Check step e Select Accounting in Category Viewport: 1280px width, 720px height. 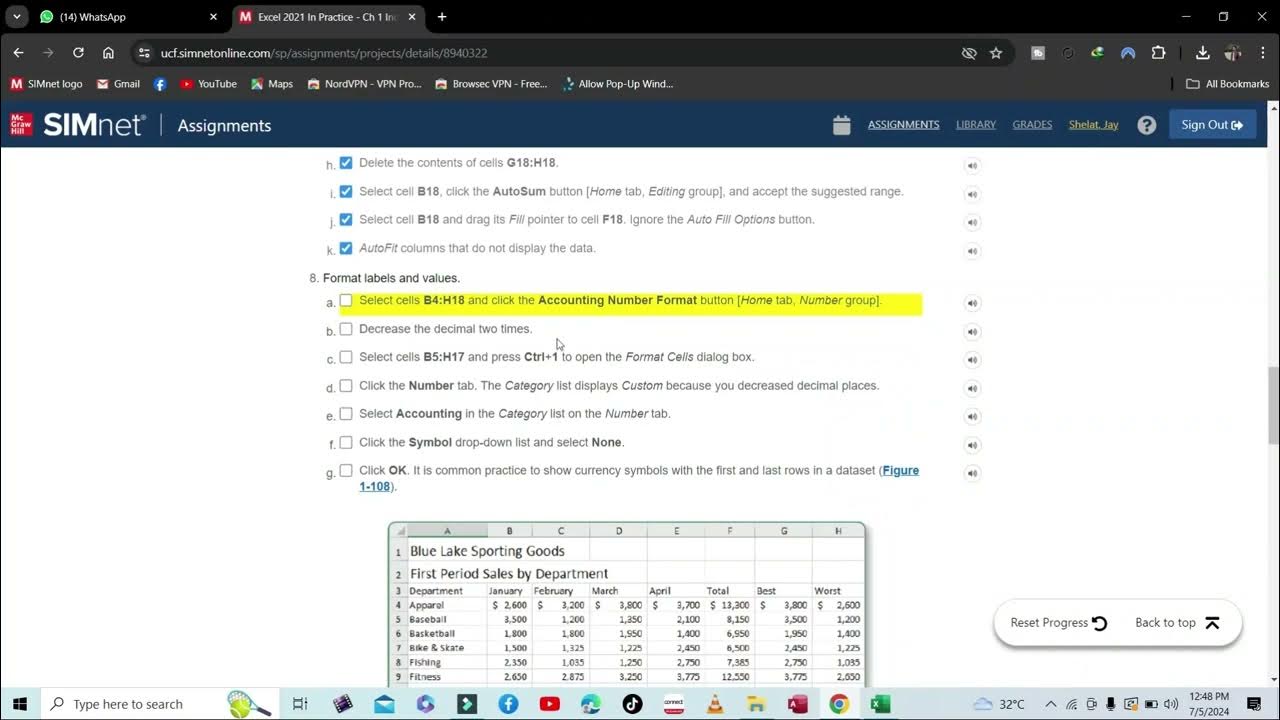[x=346, y=414]
